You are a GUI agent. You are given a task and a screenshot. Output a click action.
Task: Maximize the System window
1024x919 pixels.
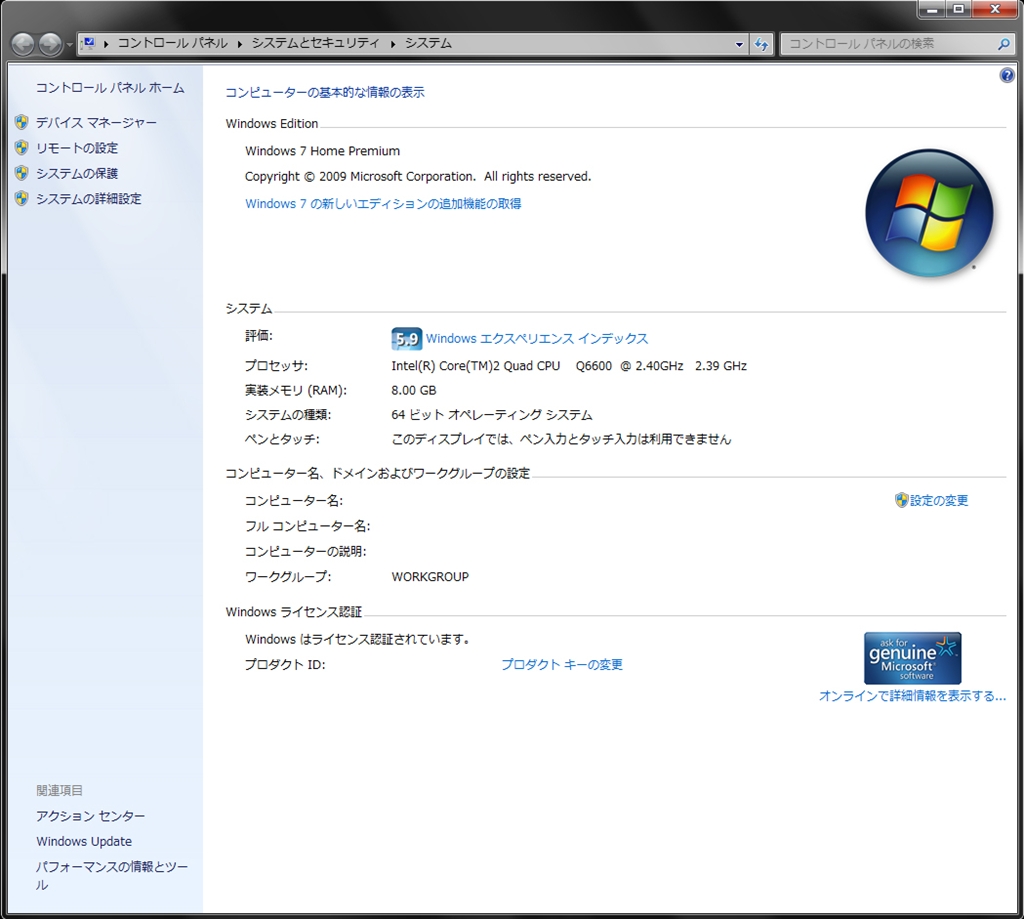959,9
